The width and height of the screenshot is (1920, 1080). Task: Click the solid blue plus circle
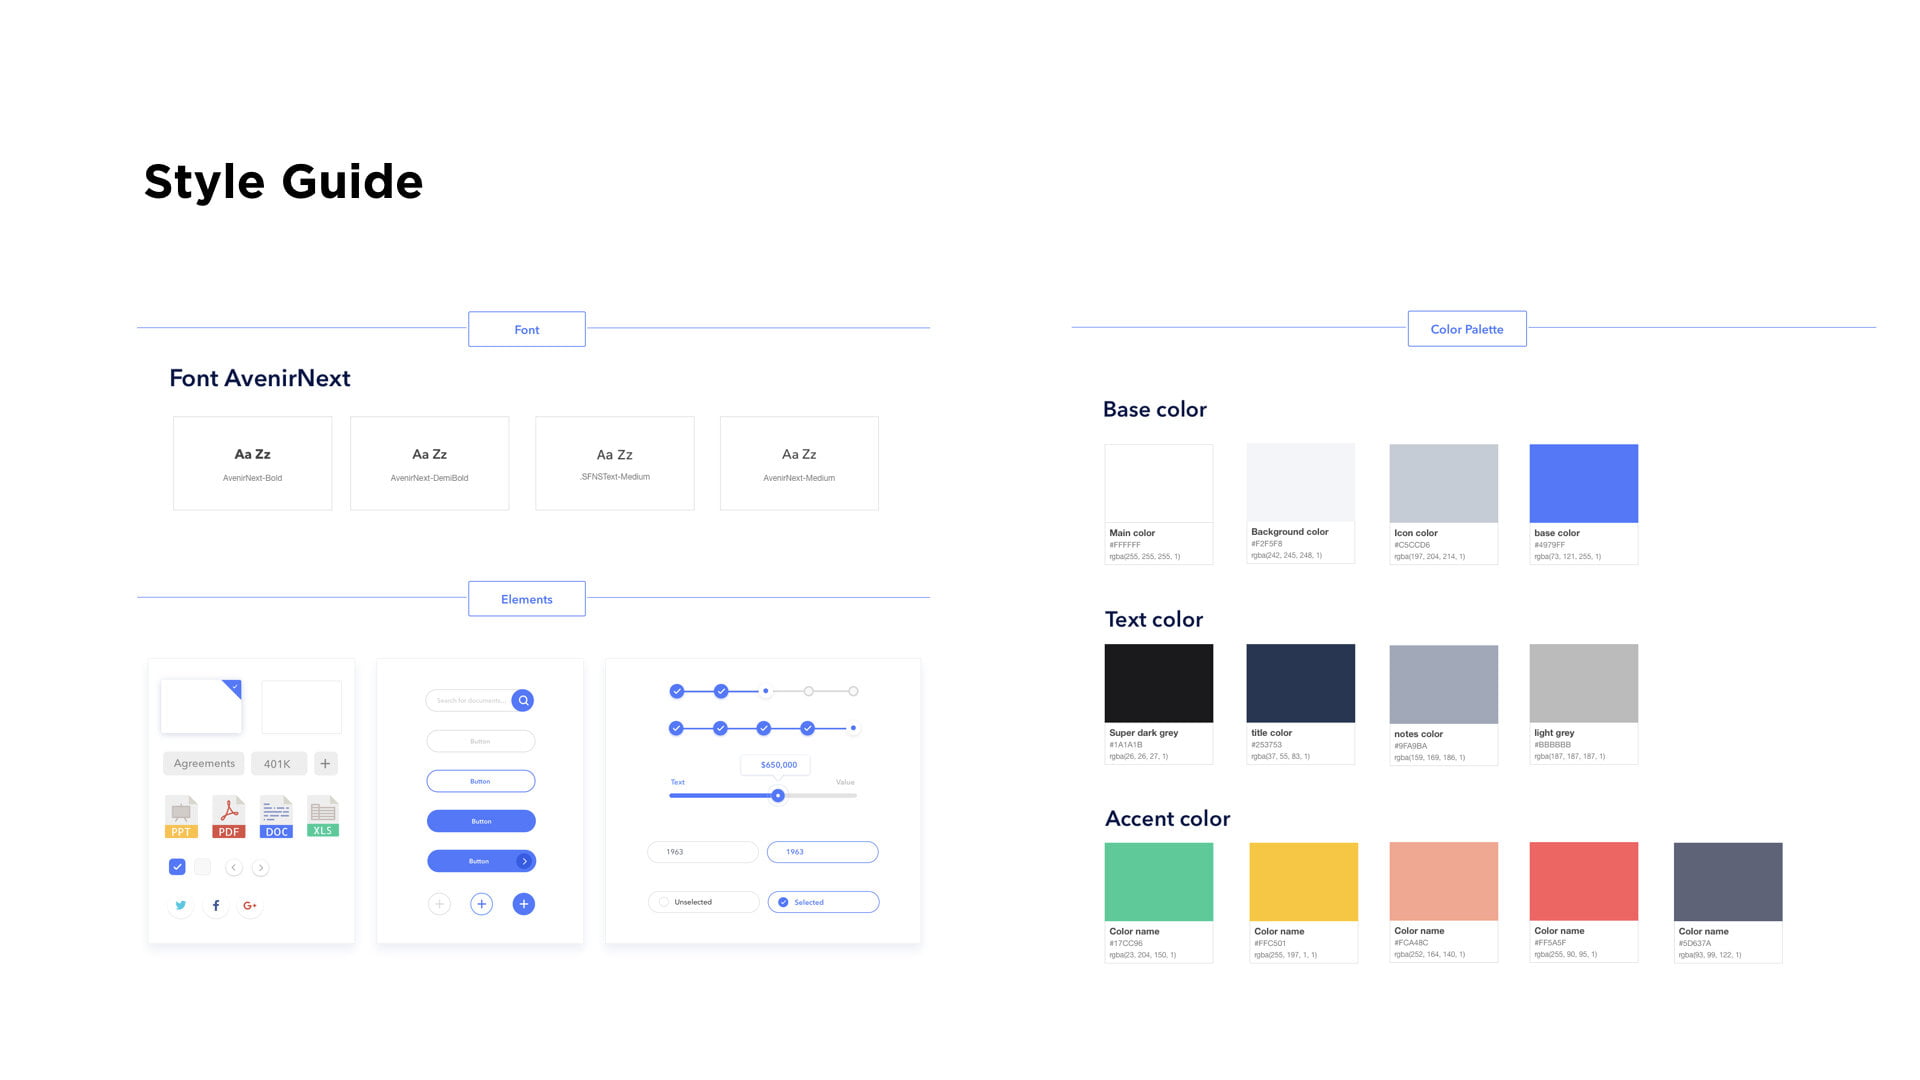tap(523, 904)
